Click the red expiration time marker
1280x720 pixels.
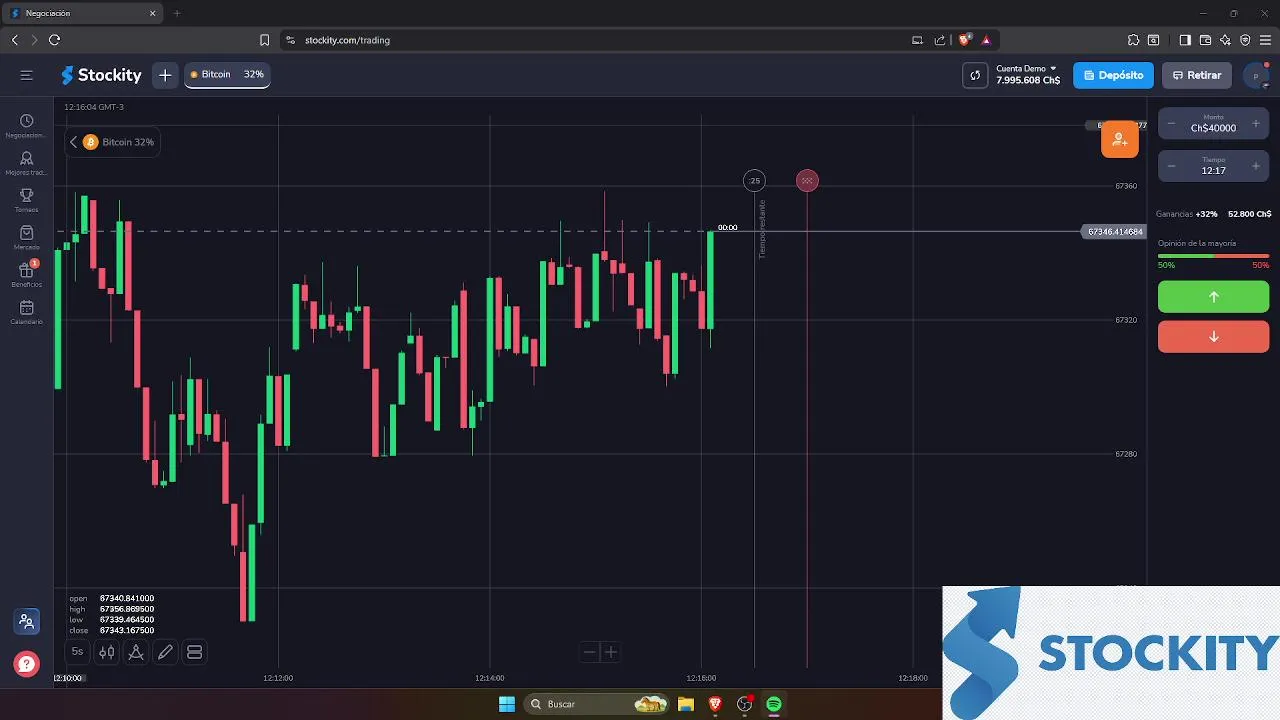point(807,181)
